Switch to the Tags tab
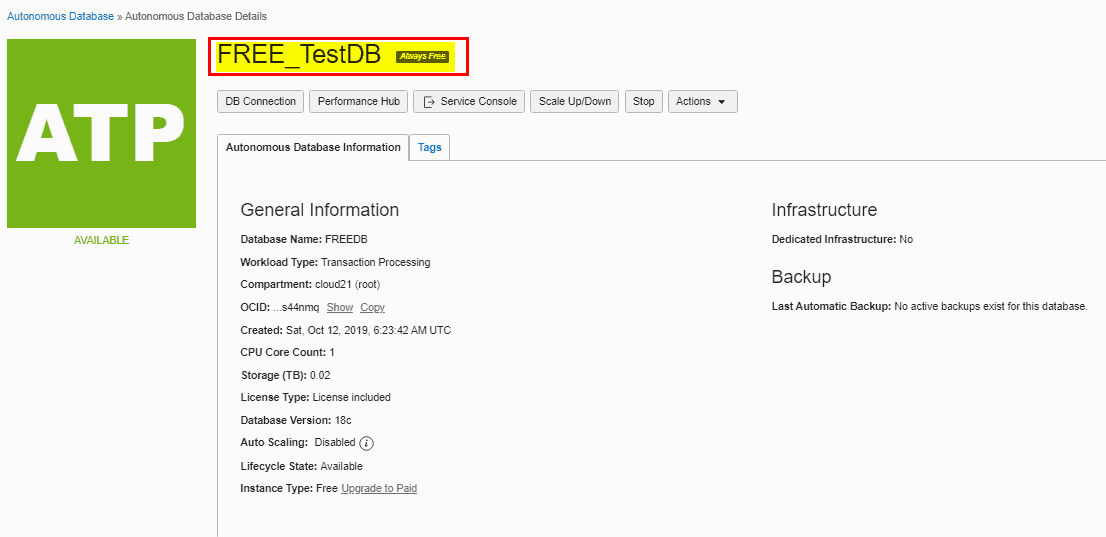 tap(430, 148)
